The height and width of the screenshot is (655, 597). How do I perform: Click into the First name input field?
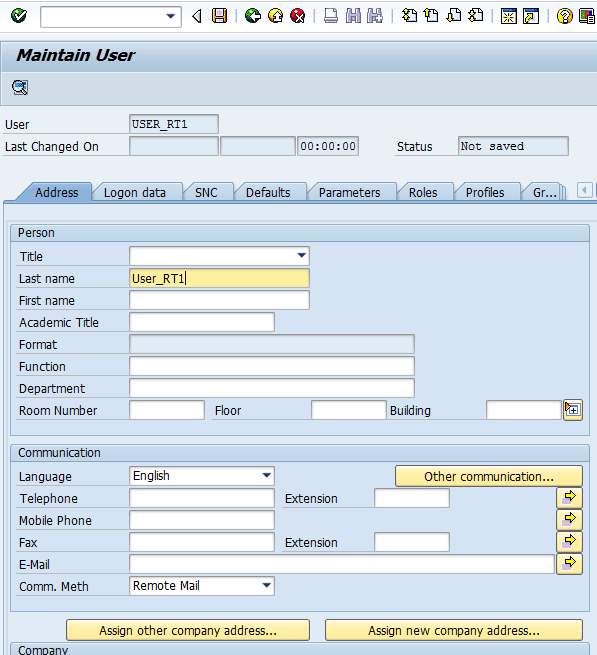[x=219, y=300]
